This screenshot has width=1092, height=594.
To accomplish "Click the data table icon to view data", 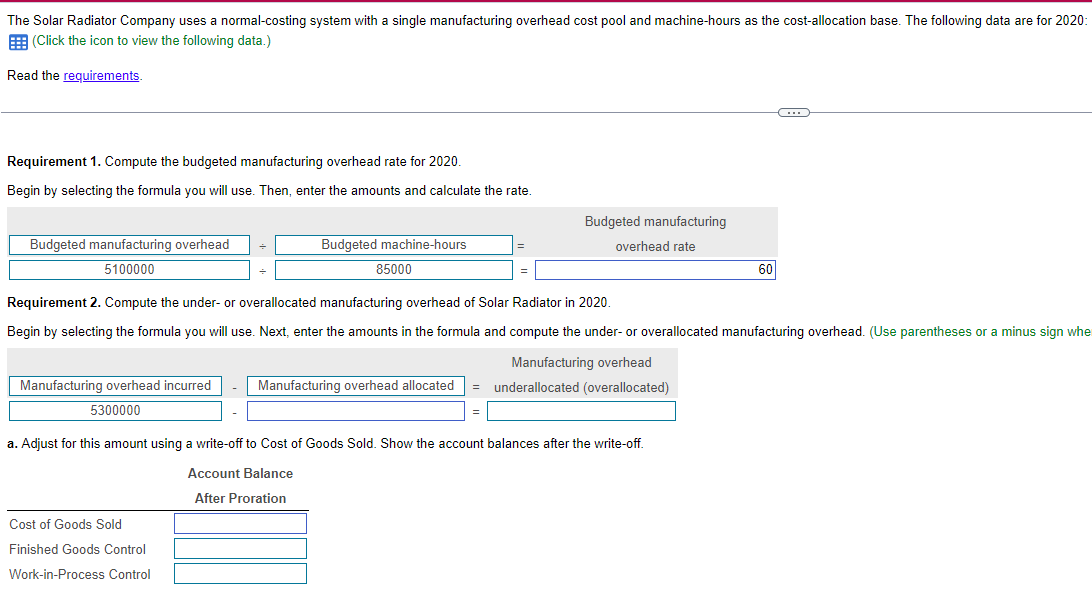I will tap(16, 41).
